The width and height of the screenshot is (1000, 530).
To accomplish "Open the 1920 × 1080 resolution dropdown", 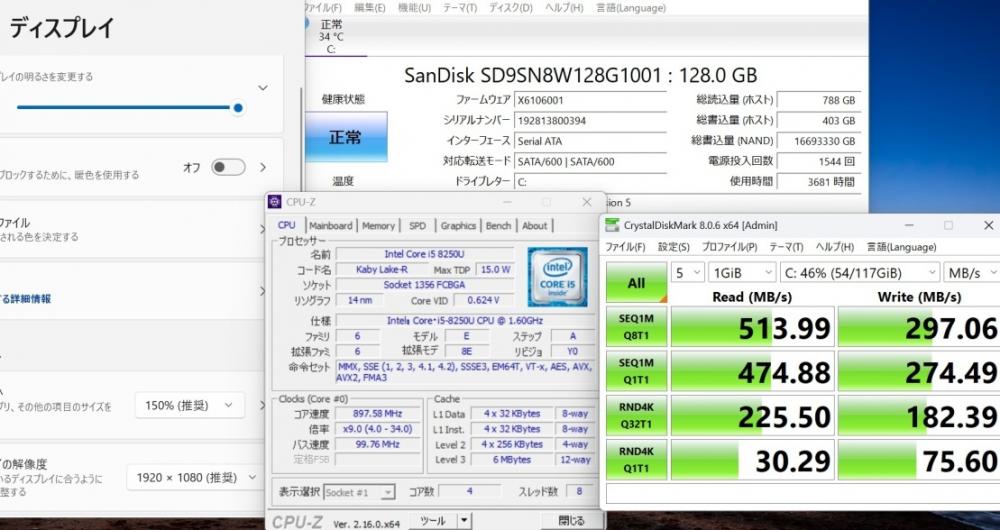I will click(195, 477).
